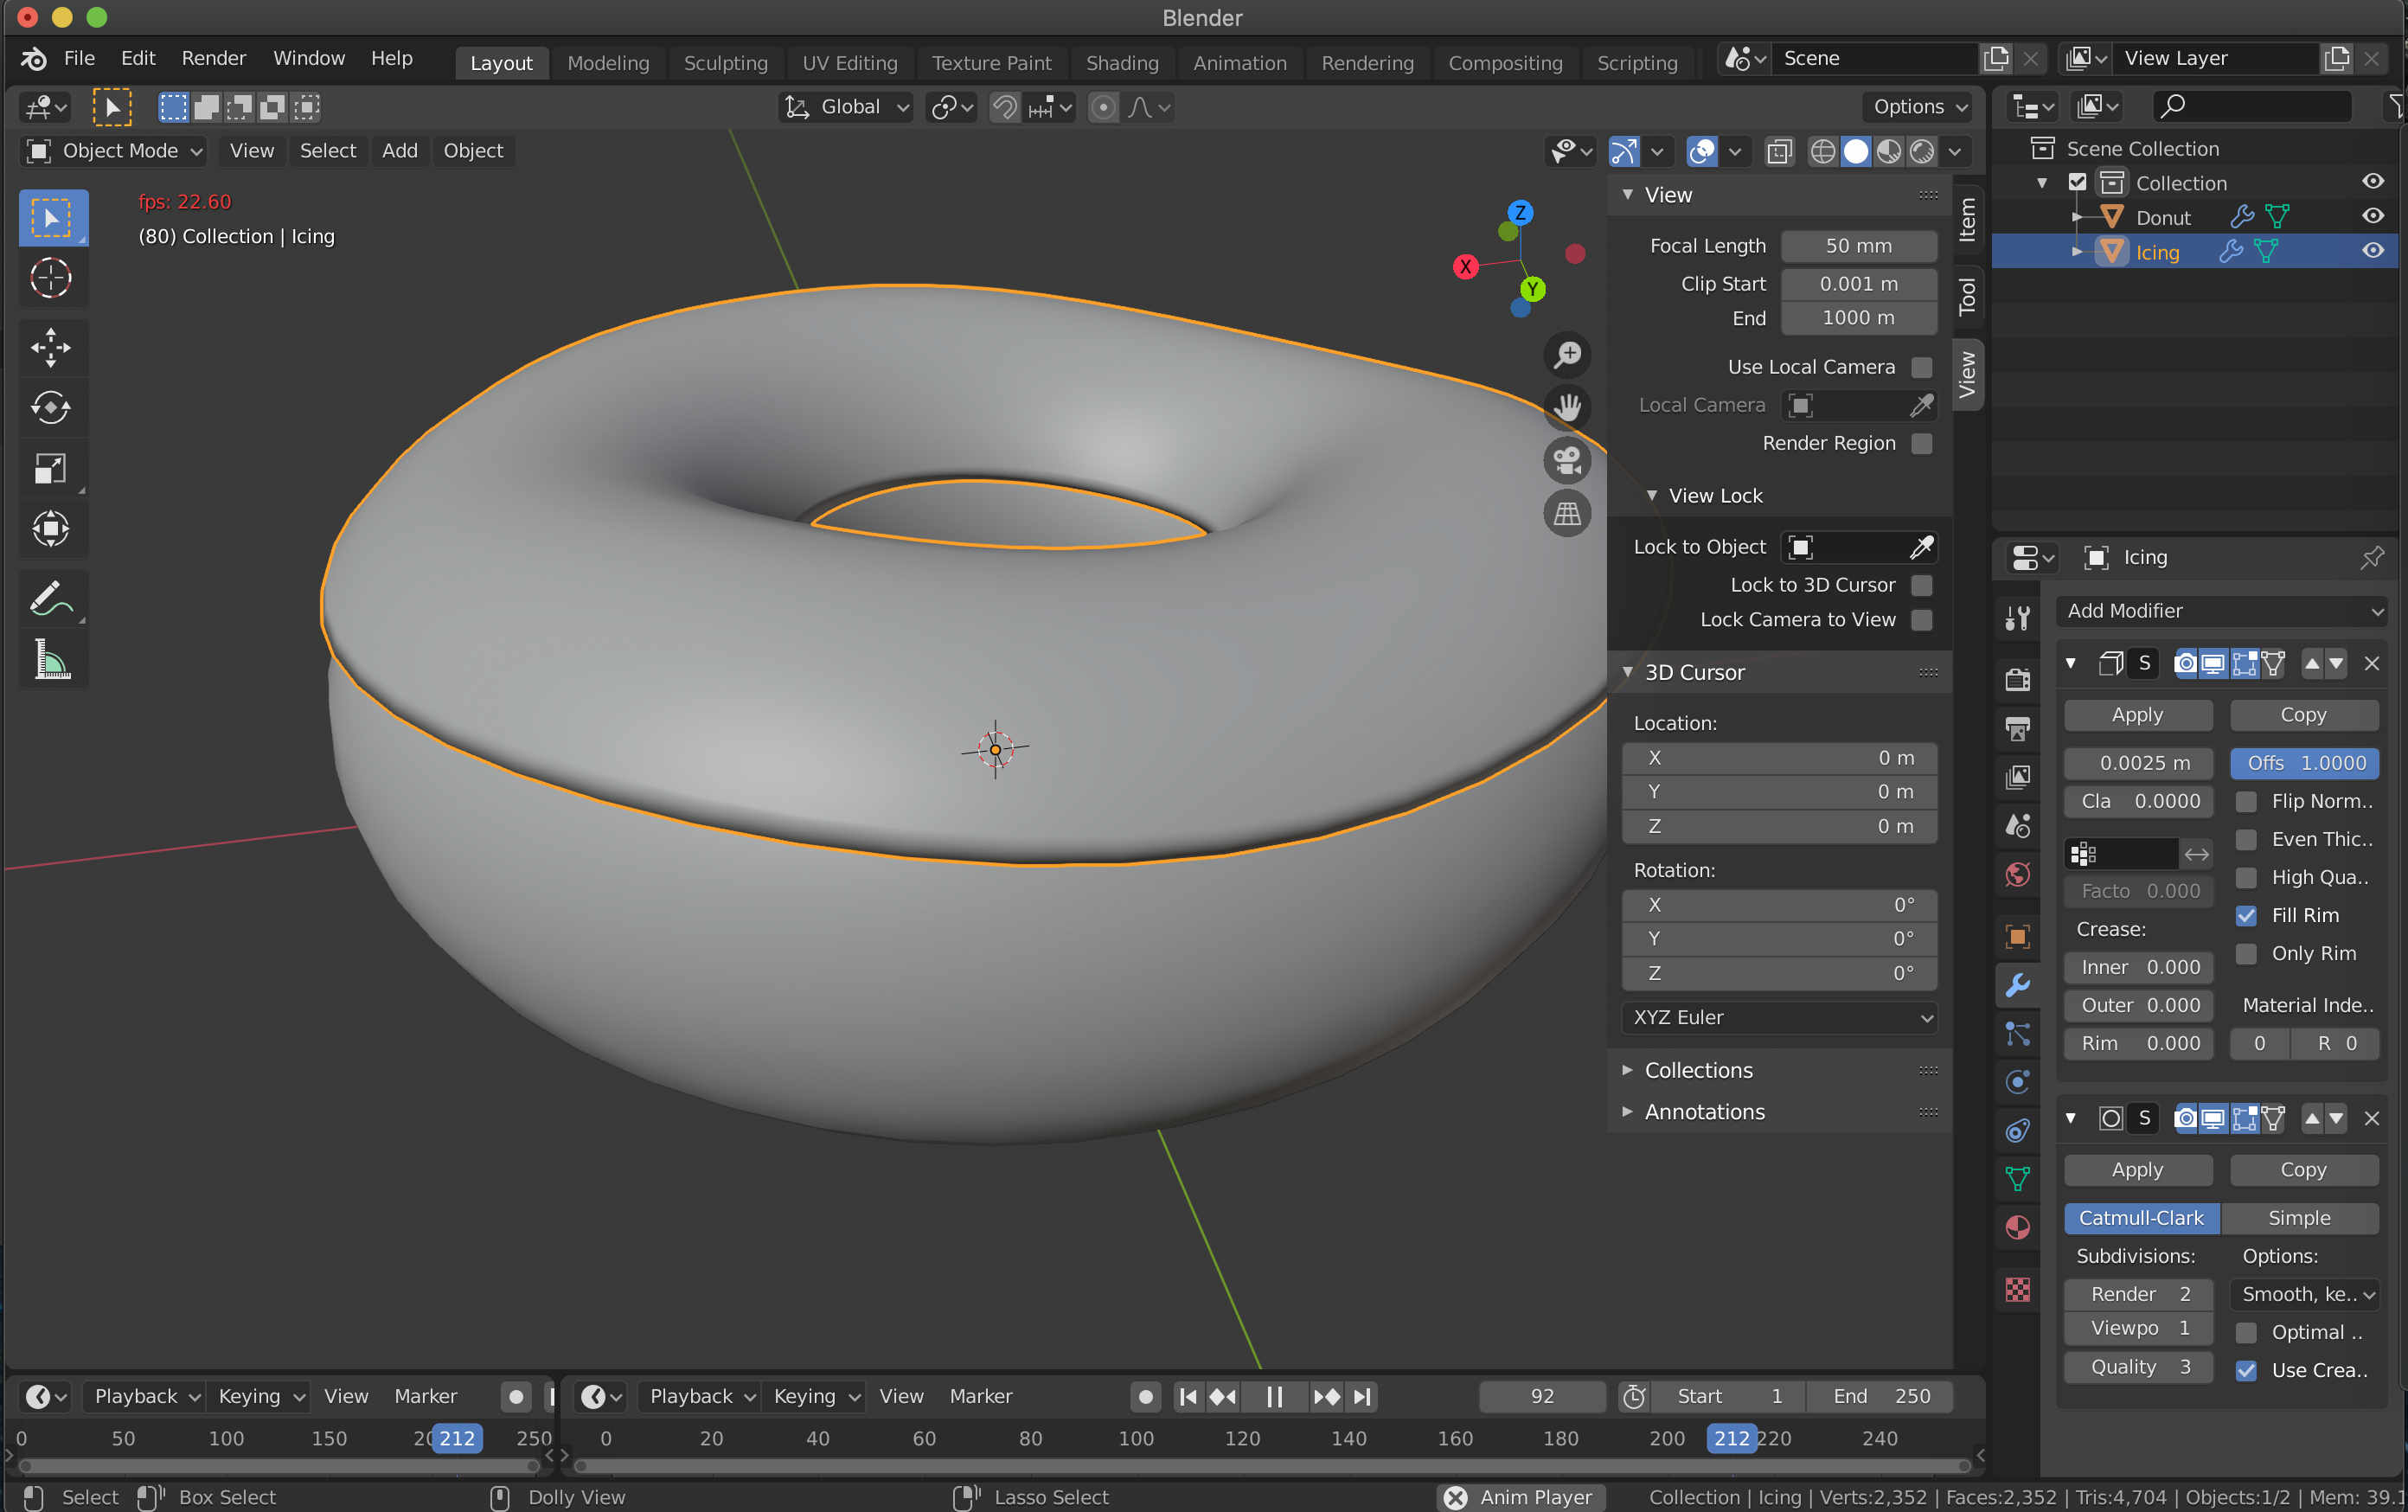Image resolution: width=2408 pixels, height=1512 pixels.
Task: Adjust the Offs offset slider
Action: click(2304, 763)
